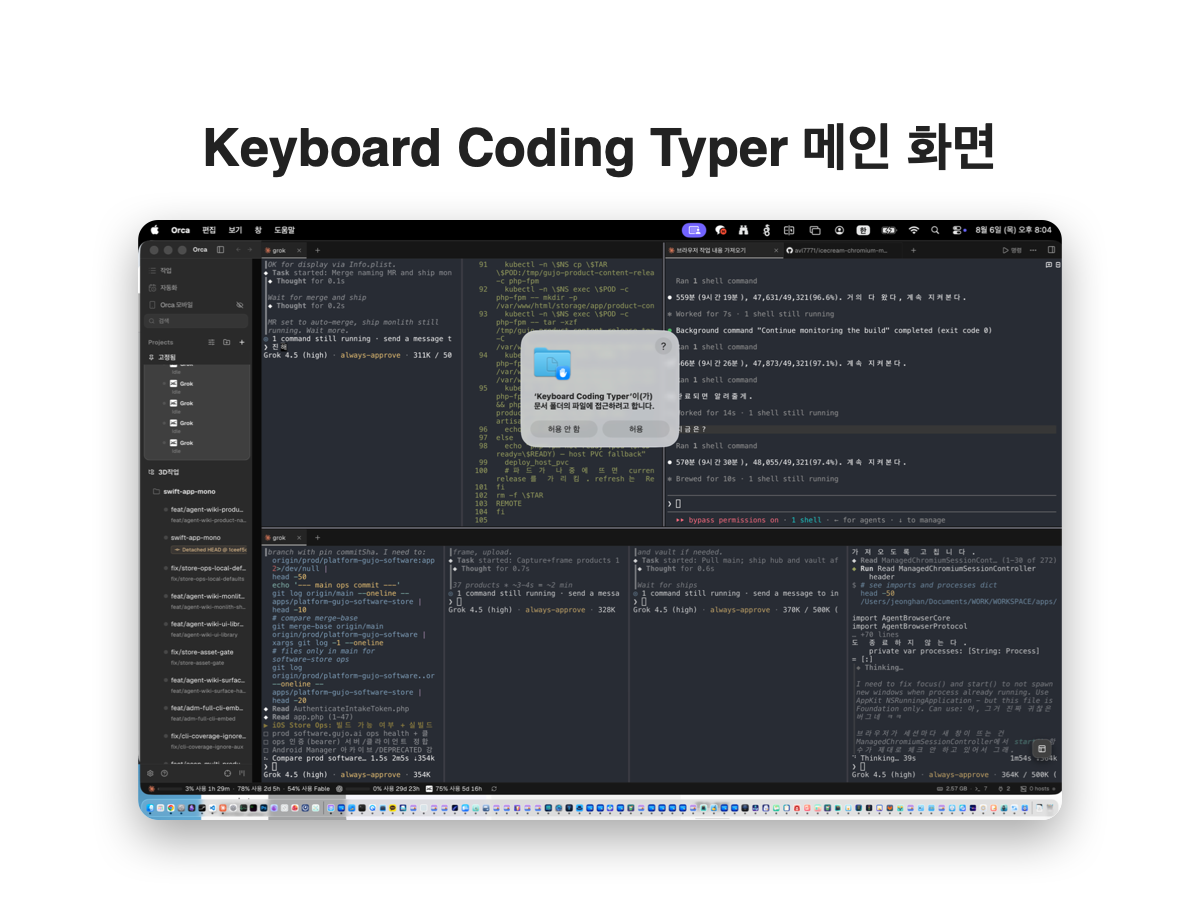Open the 편집 menu

point(209,230)
